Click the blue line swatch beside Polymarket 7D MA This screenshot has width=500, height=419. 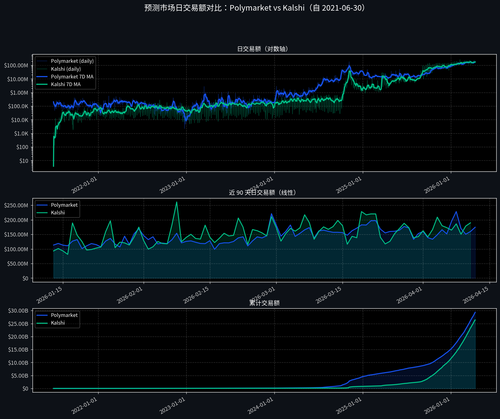(x=42, y=77)
